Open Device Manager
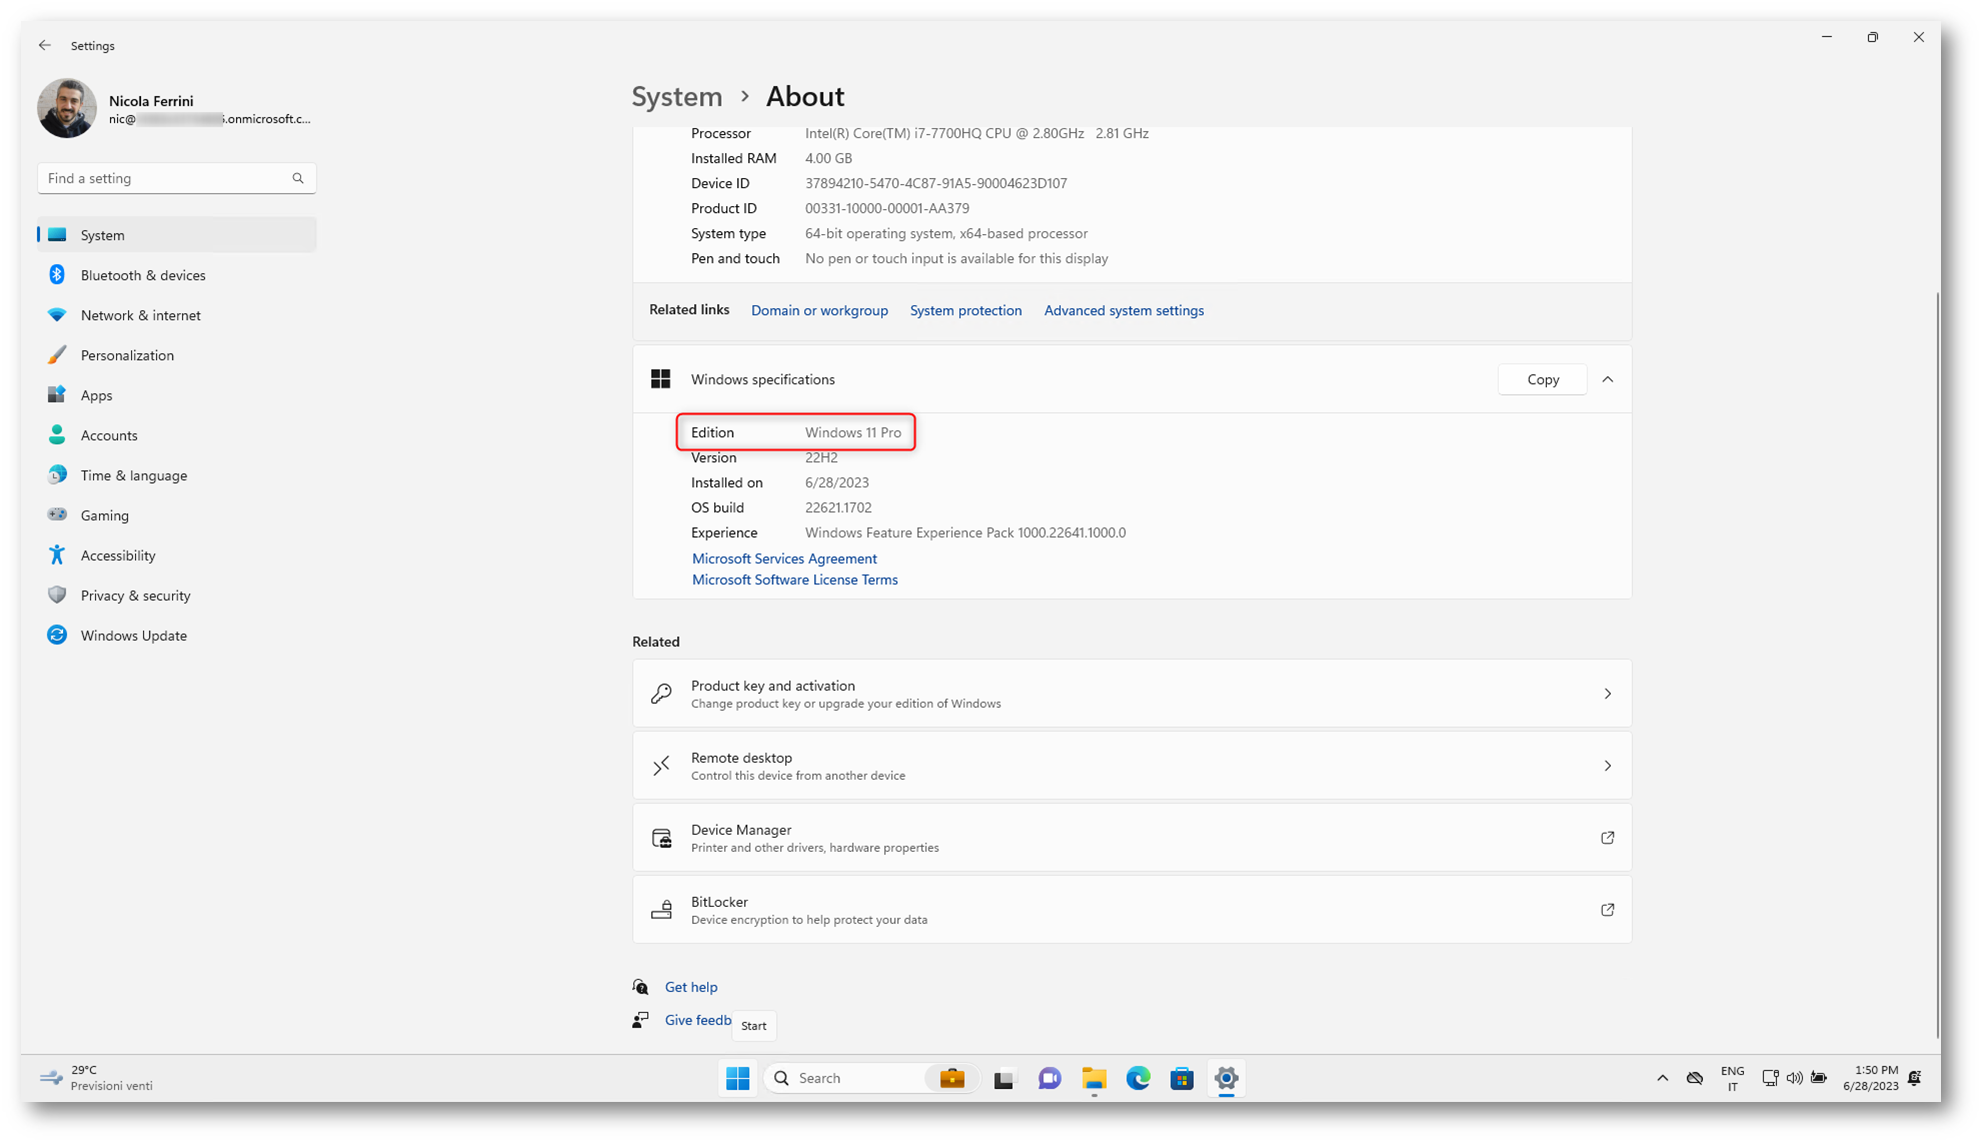Image resolution: width=1983 pixels, height=1144 pixels. 1131,838
